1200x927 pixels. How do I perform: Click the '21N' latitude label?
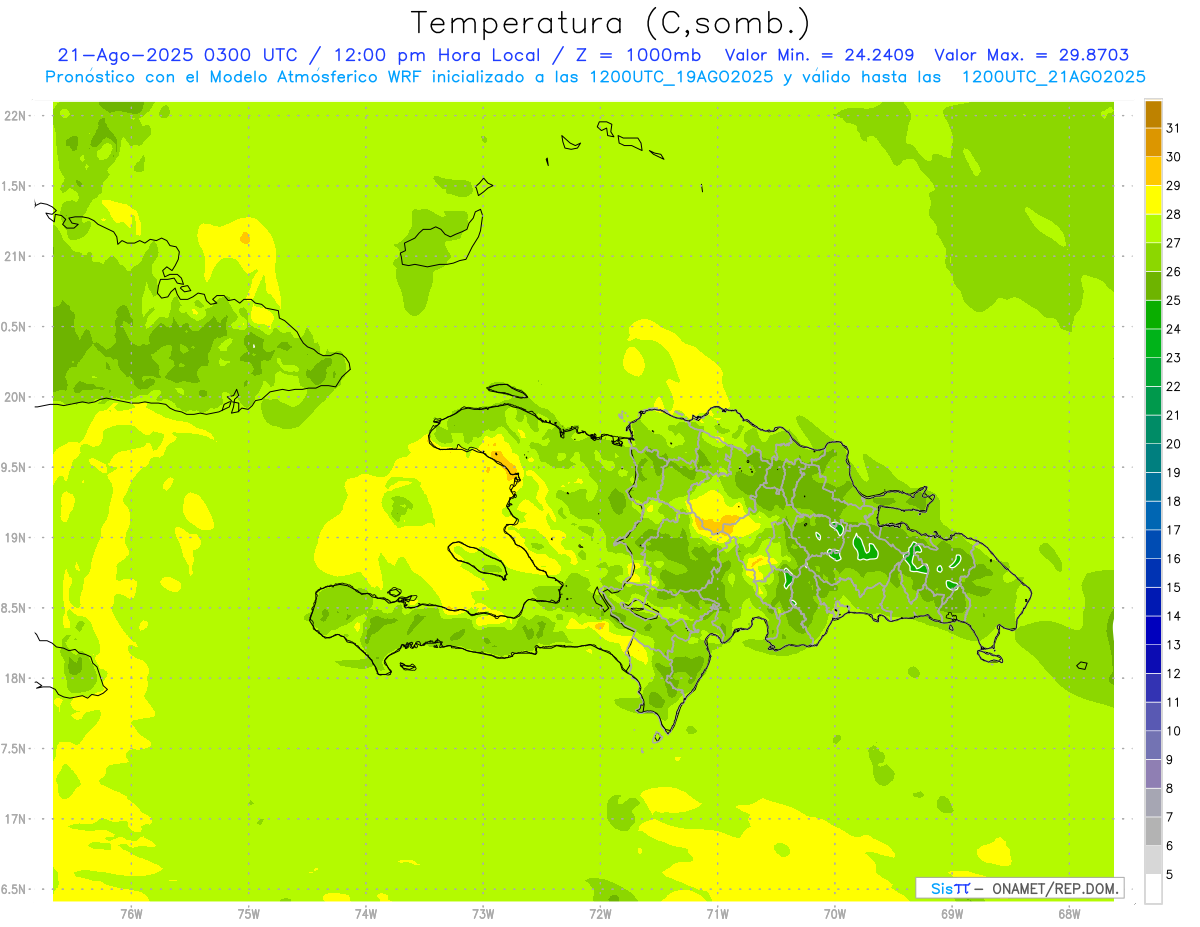pyautogui.click(x=15, y=257)
